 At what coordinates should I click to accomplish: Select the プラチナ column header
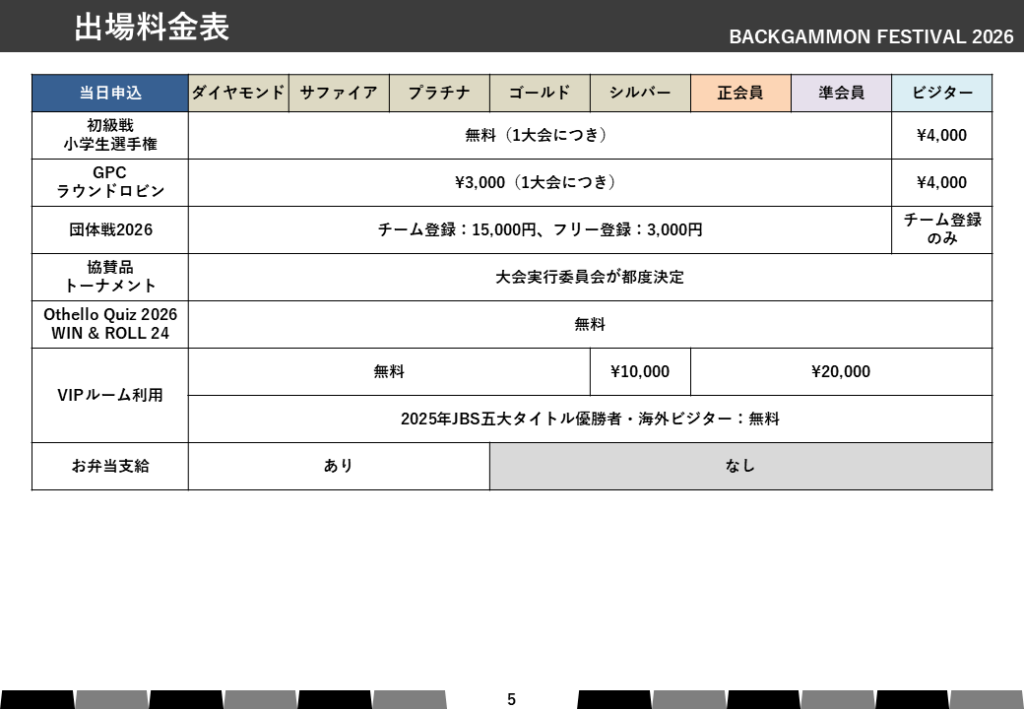[439, 93]
